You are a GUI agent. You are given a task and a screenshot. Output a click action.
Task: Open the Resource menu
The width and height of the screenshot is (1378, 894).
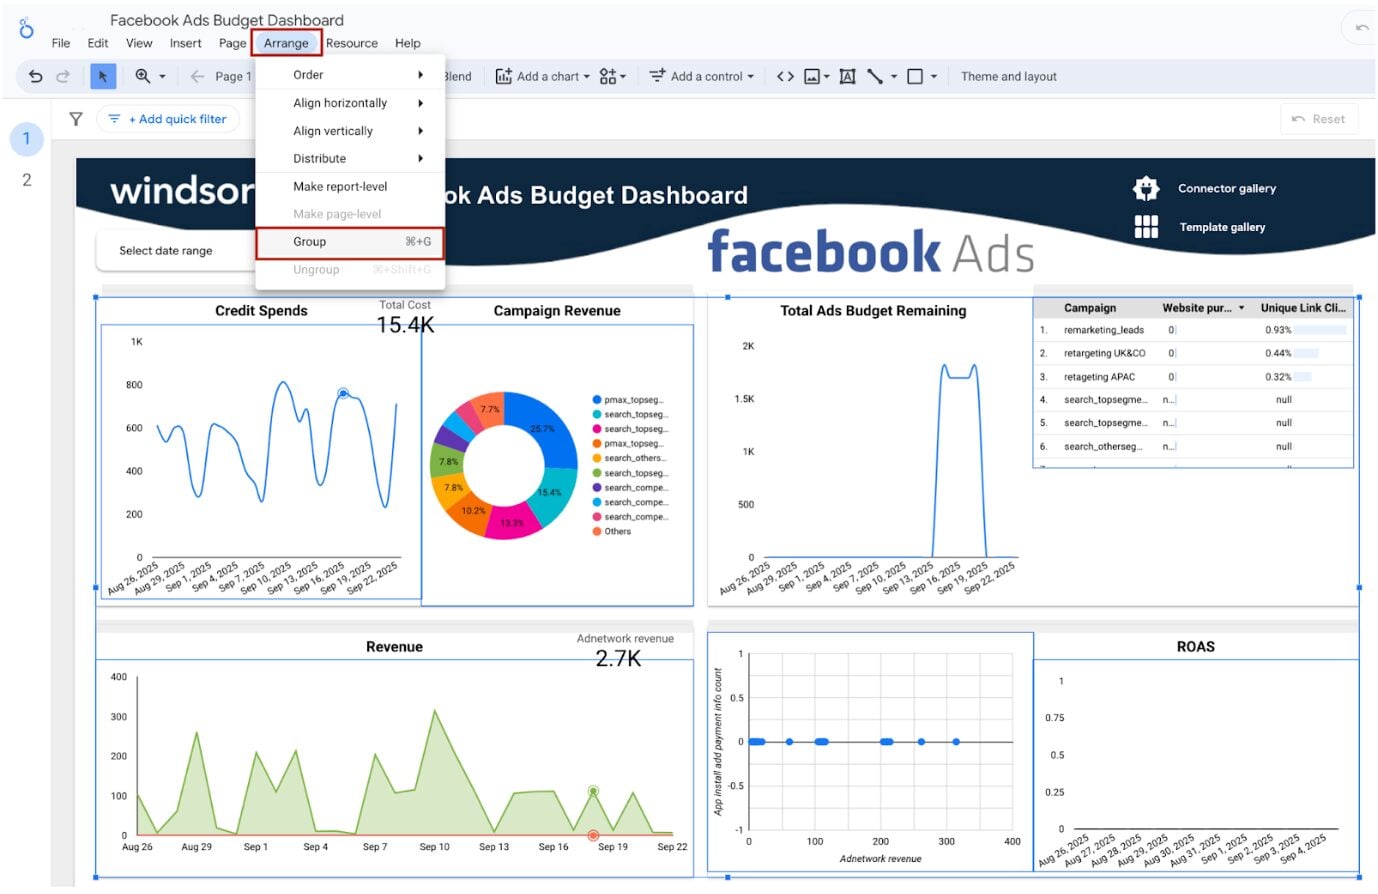click(x=352, y=43)
